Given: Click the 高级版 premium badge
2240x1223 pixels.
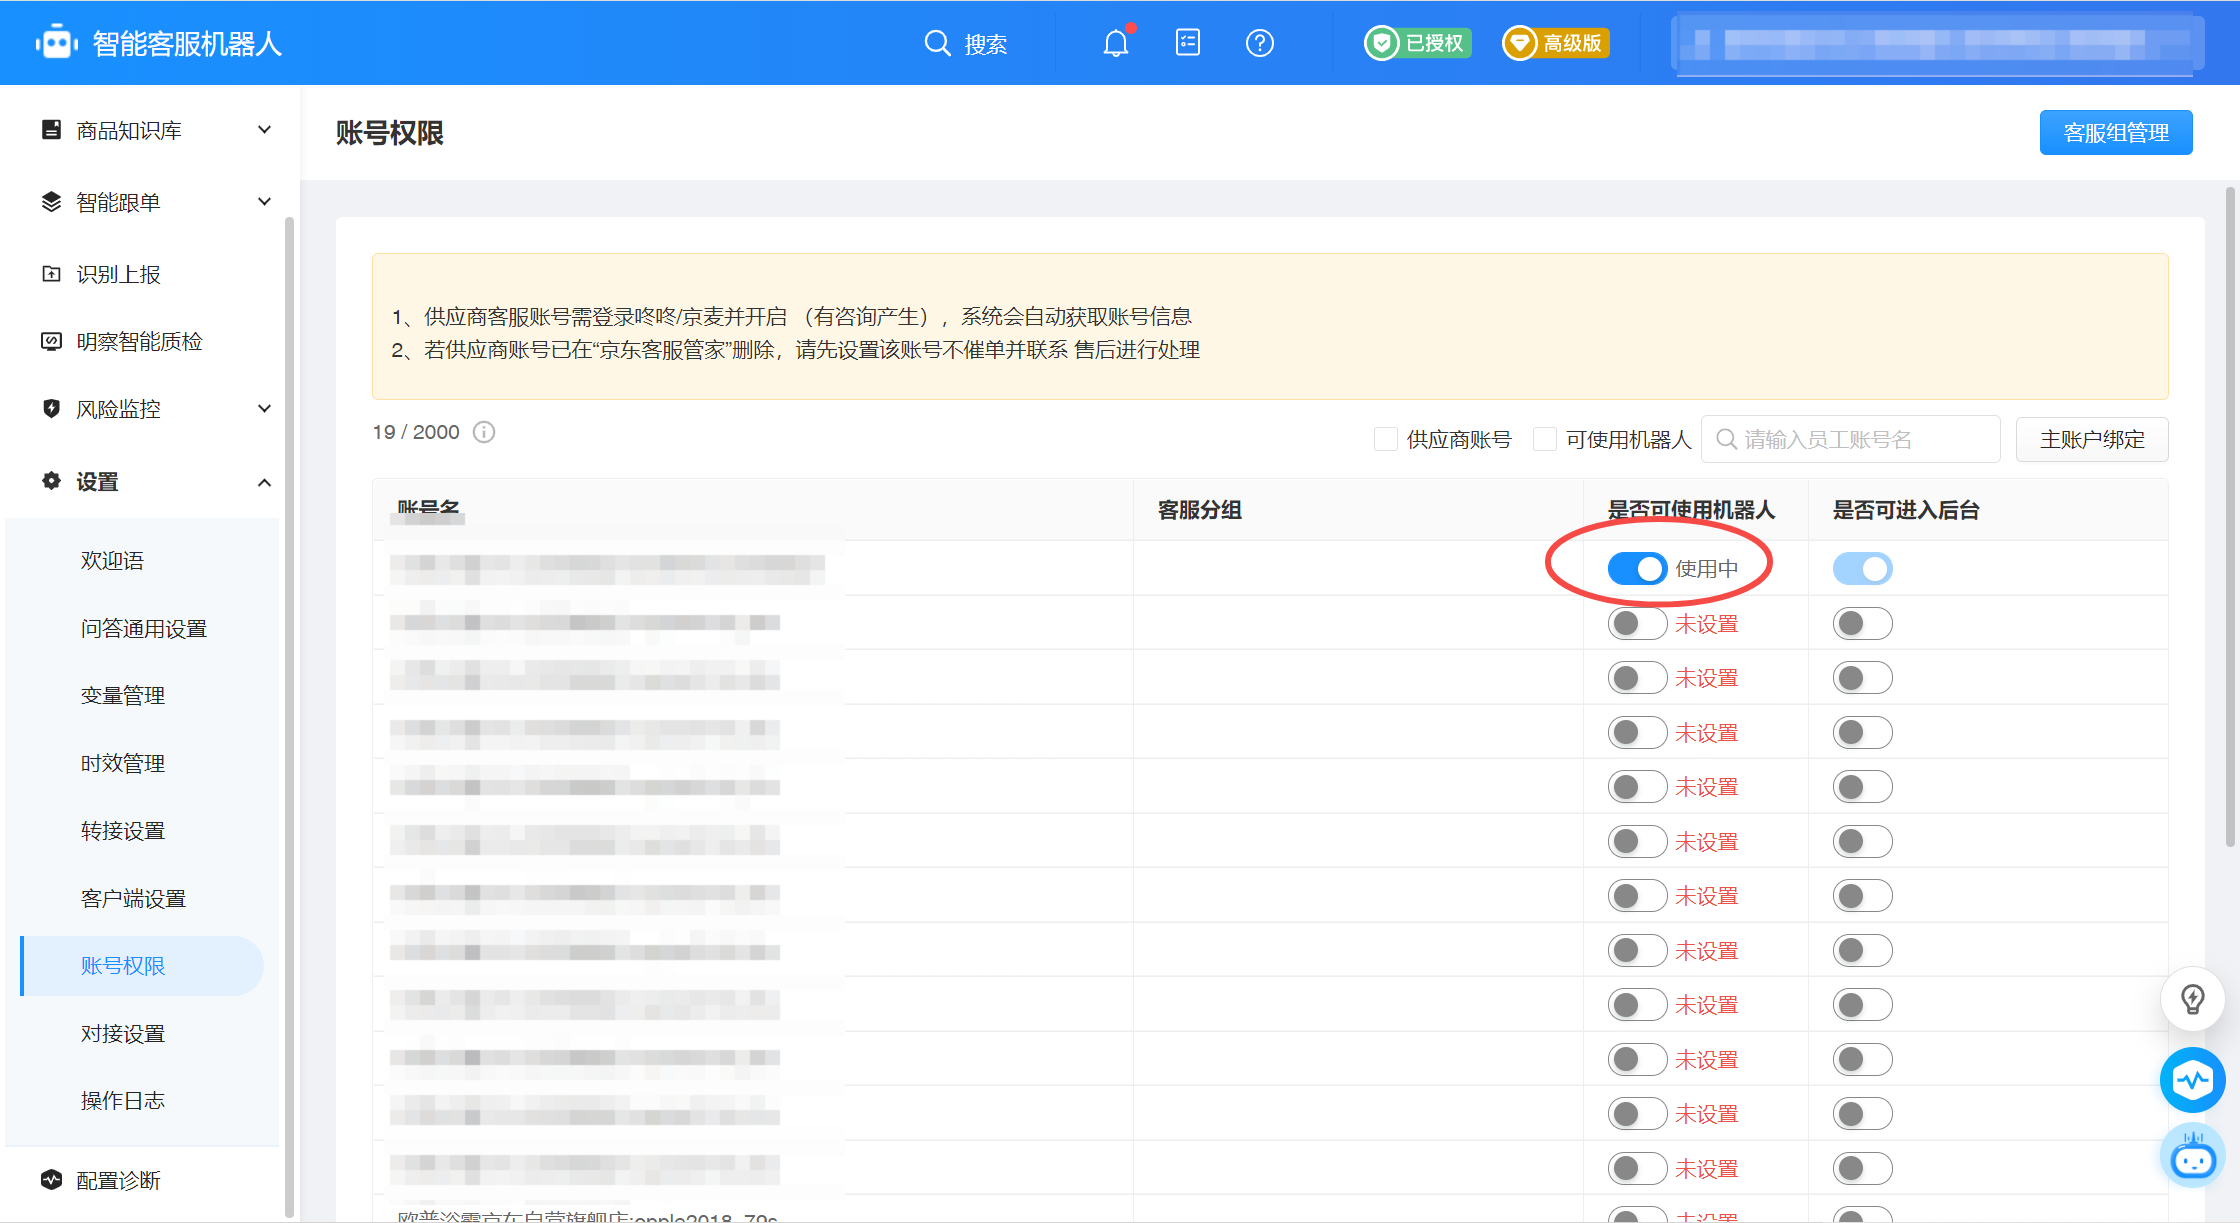Looking at the screenshot, I should pyautogui.click(x=1556, y=43).
